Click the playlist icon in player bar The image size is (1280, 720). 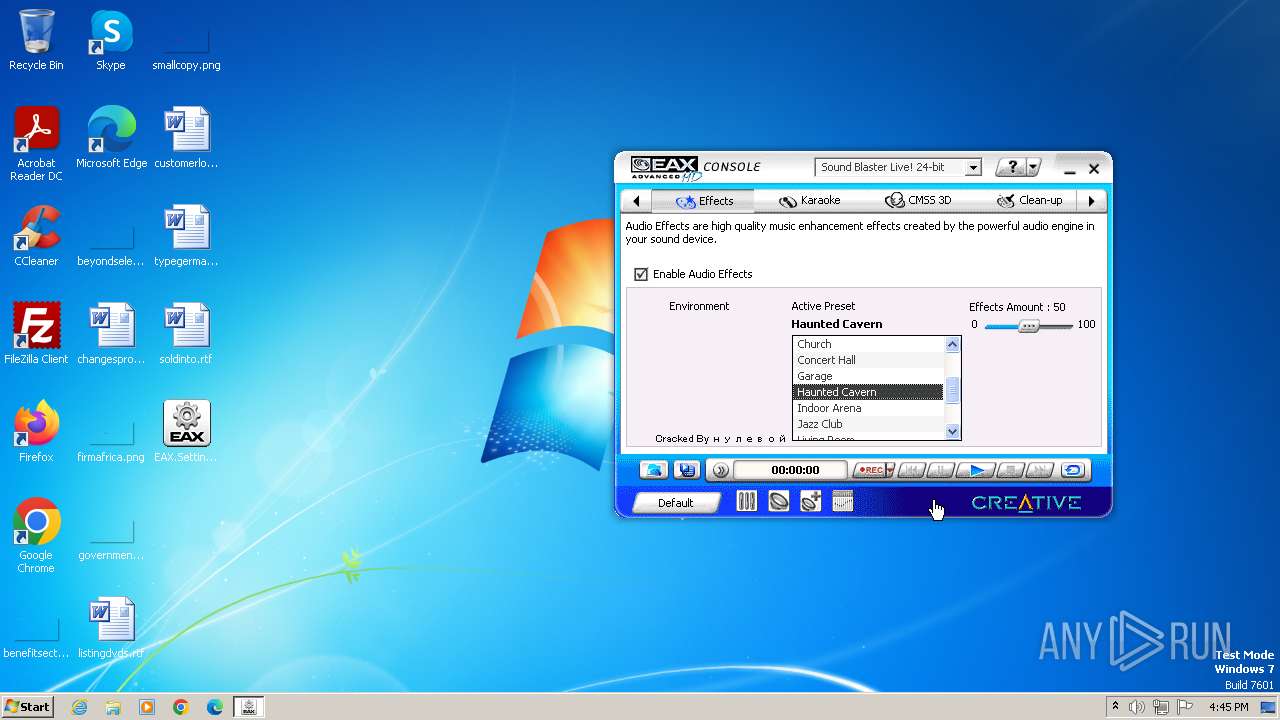pos(686,470)
